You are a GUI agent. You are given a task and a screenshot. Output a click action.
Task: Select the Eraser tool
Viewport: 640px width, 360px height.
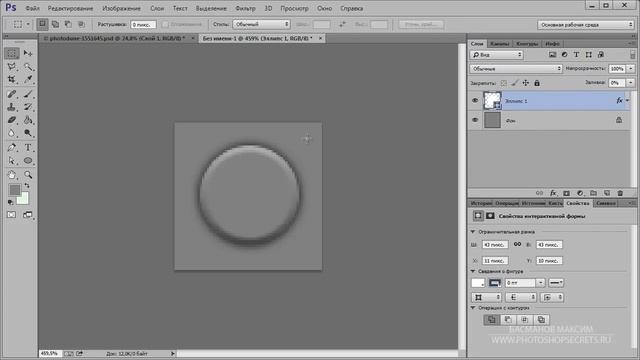(x=12, y=120)
